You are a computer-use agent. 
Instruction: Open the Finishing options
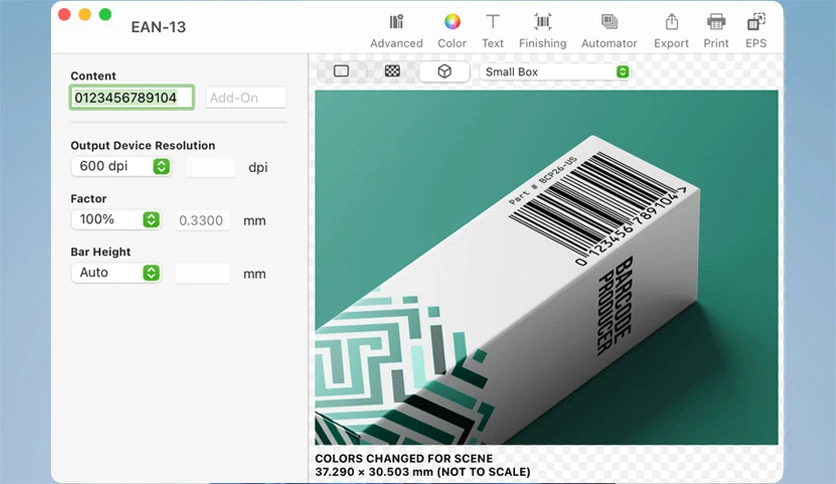543,31
